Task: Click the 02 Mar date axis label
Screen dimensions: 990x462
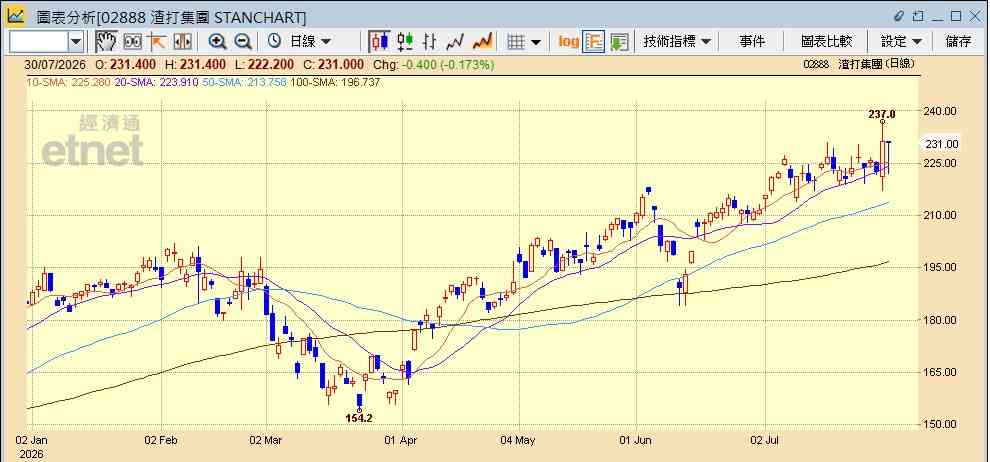Action: tap(266, 439)
